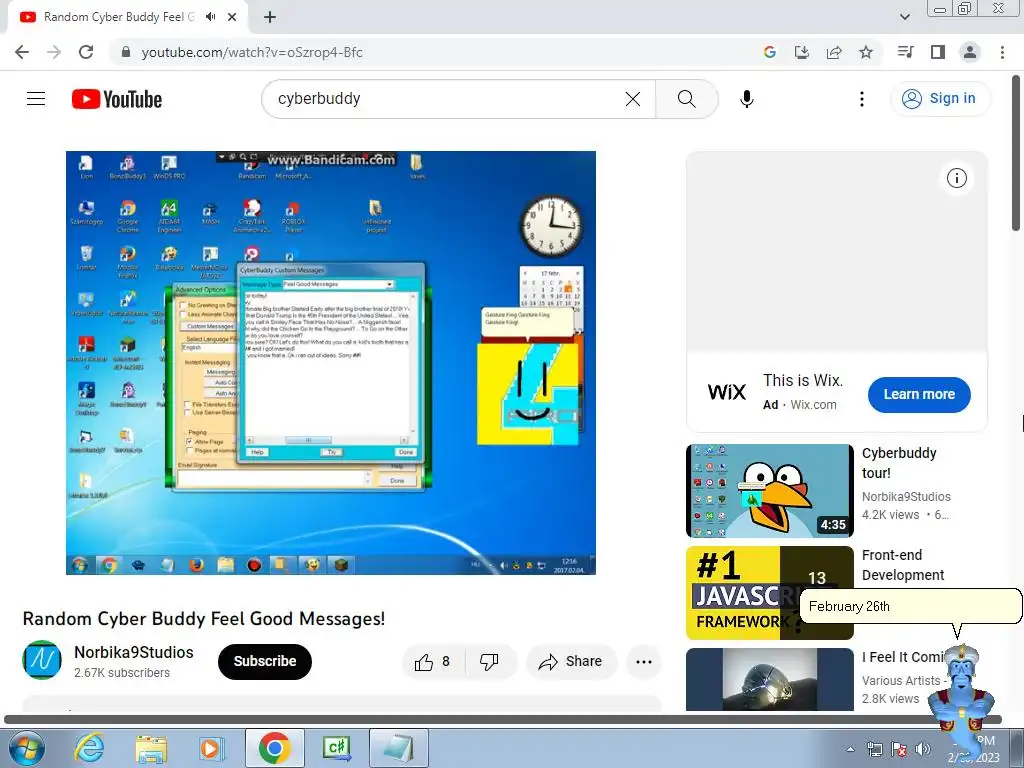This screenshot has width=1024, height=768.
Task: Open the JavaScript framework video thumbnail
Action: (x=770, y=593)
